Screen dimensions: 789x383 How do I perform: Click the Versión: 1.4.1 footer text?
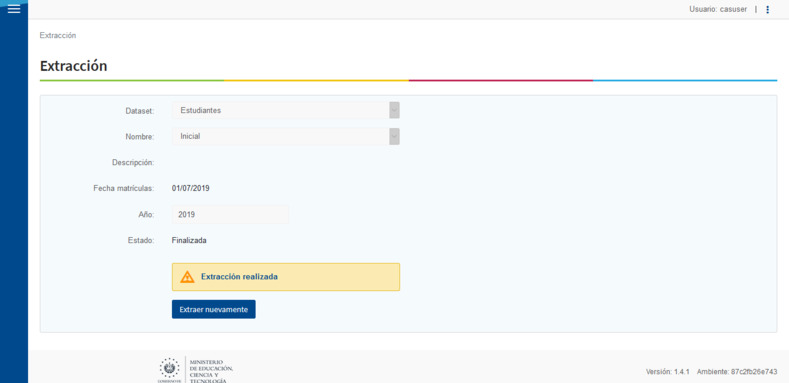(667, 372)
